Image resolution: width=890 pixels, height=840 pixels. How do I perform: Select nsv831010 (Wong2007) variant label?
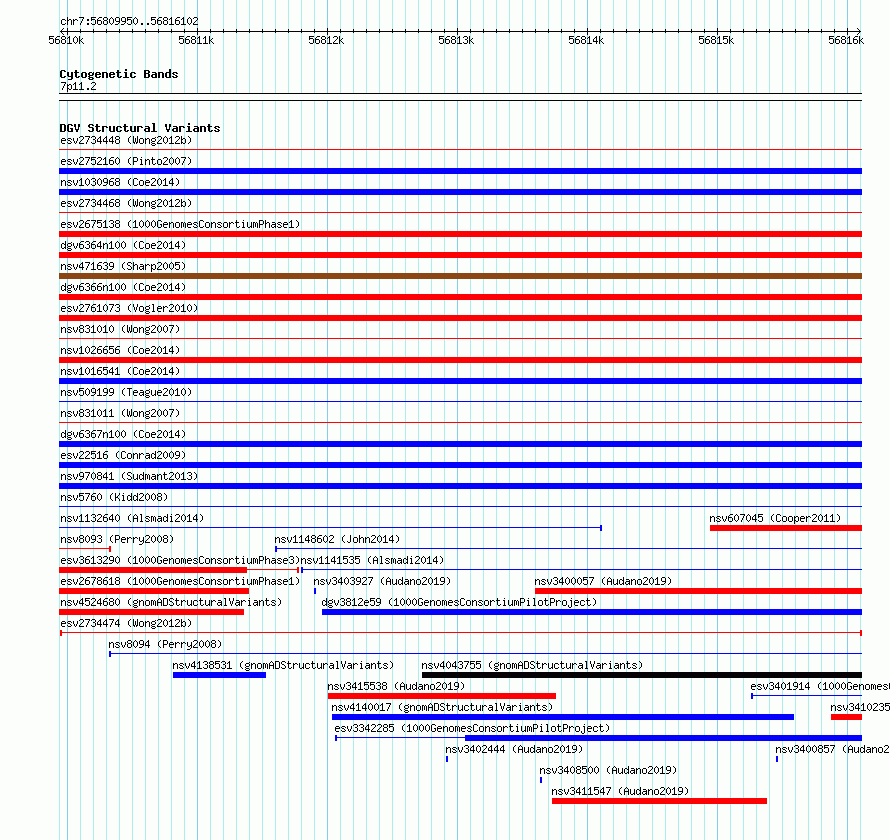pyautogui.click(x=120, y=329)
